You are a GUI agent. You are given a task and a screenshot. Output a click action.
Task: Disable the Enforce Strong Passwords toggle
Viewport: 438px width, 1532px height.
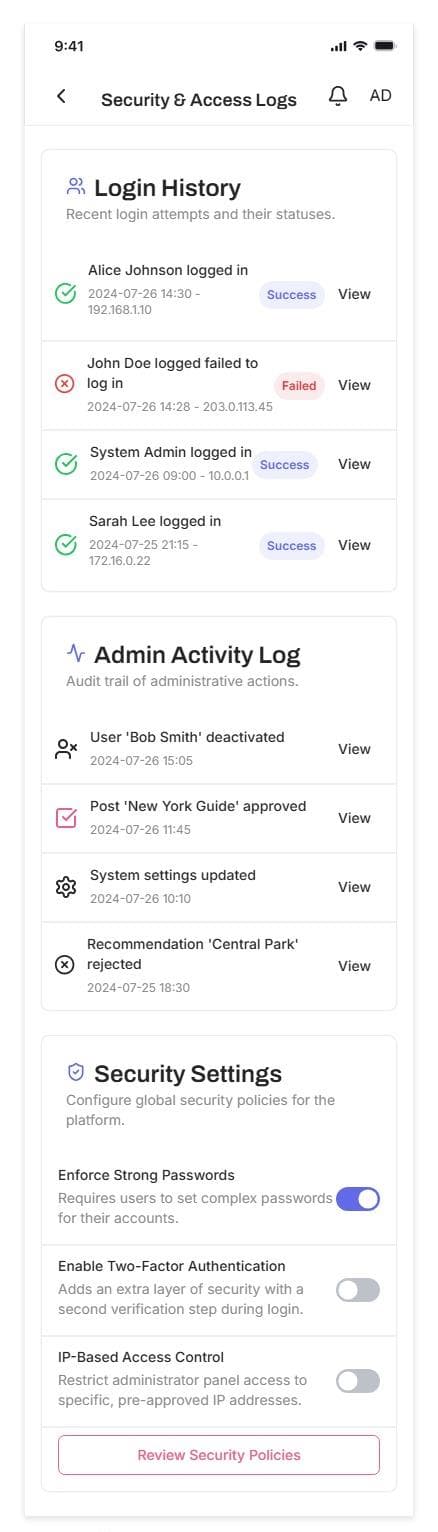(x=358, y=1199)
